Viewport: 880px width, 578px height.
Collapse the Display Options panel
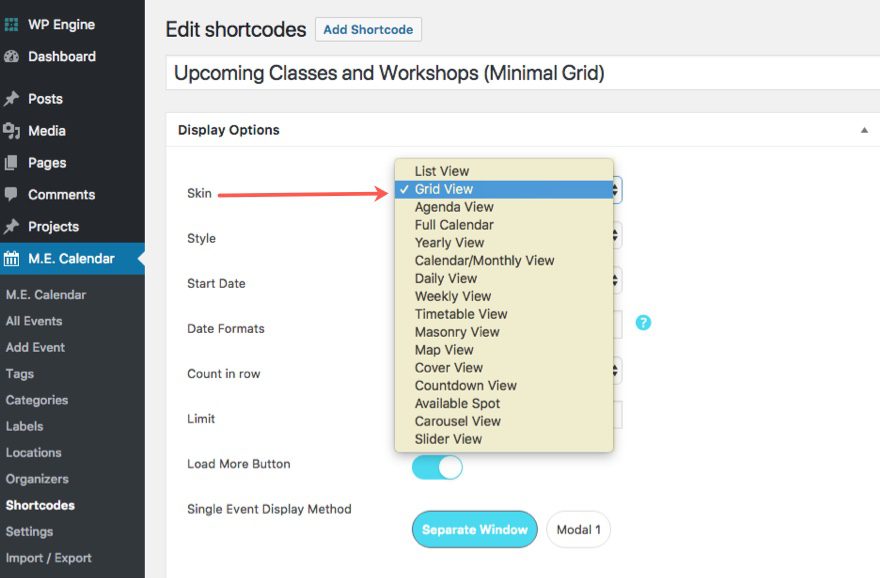(x=864, y=130)
